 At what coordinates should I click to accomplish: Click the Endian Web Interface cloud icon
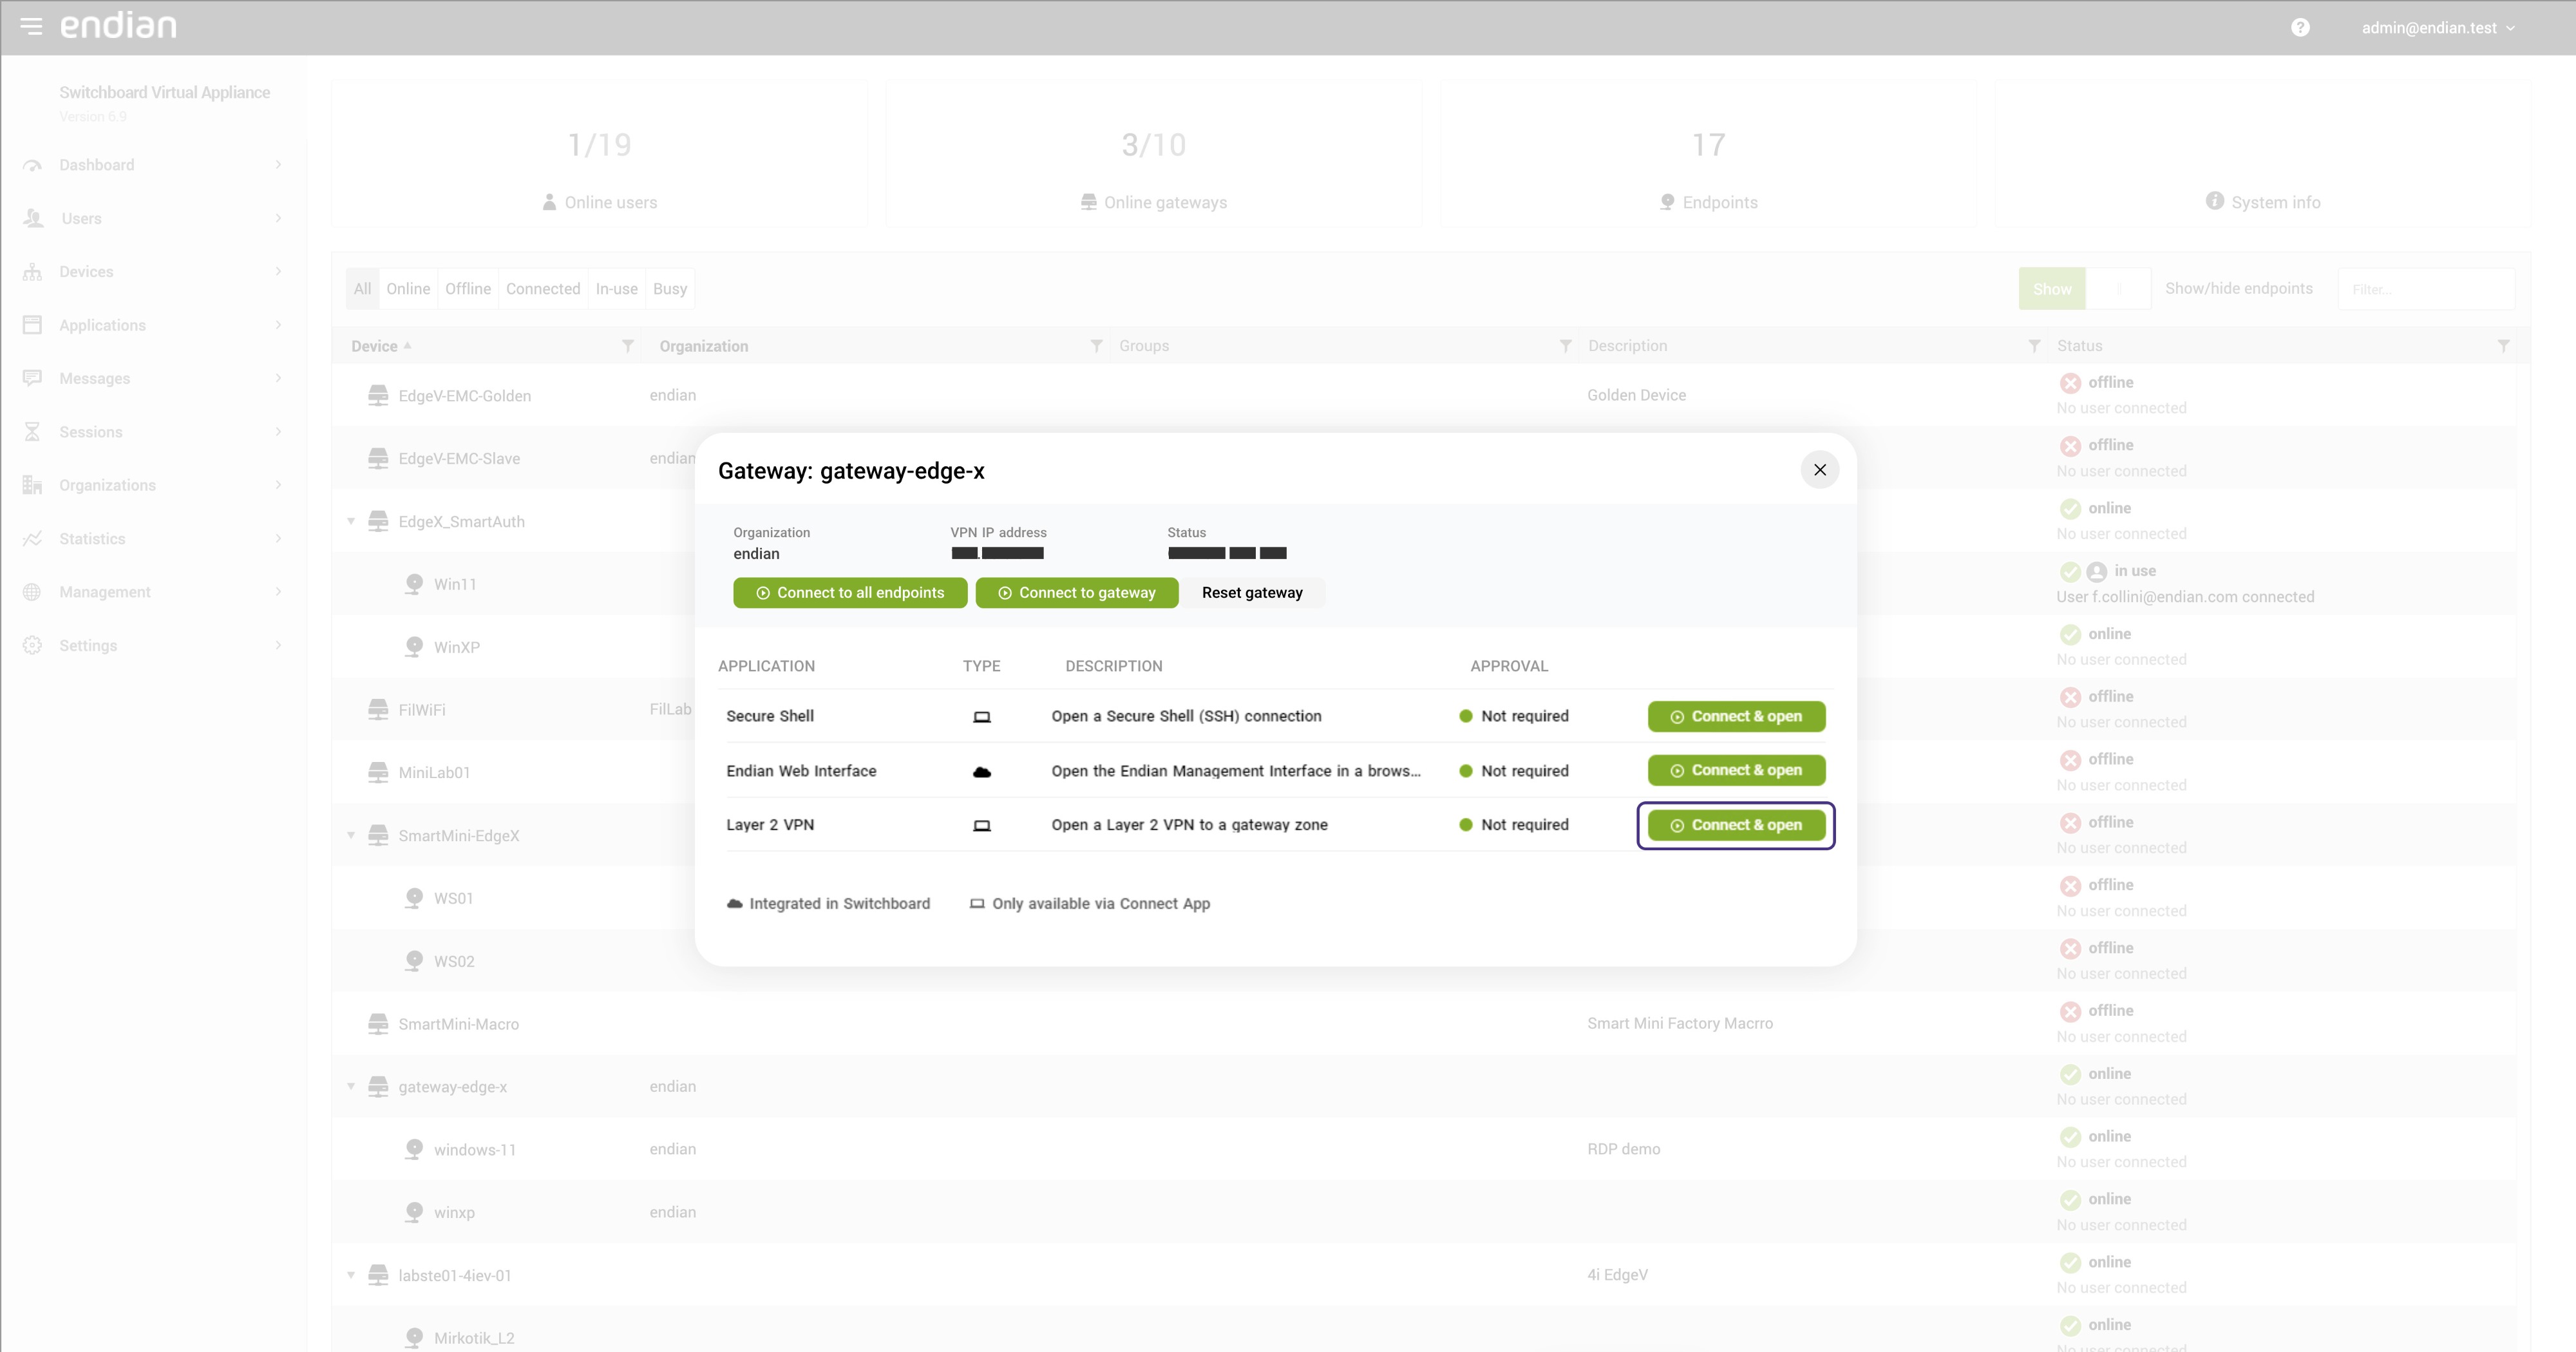(982, 772)
